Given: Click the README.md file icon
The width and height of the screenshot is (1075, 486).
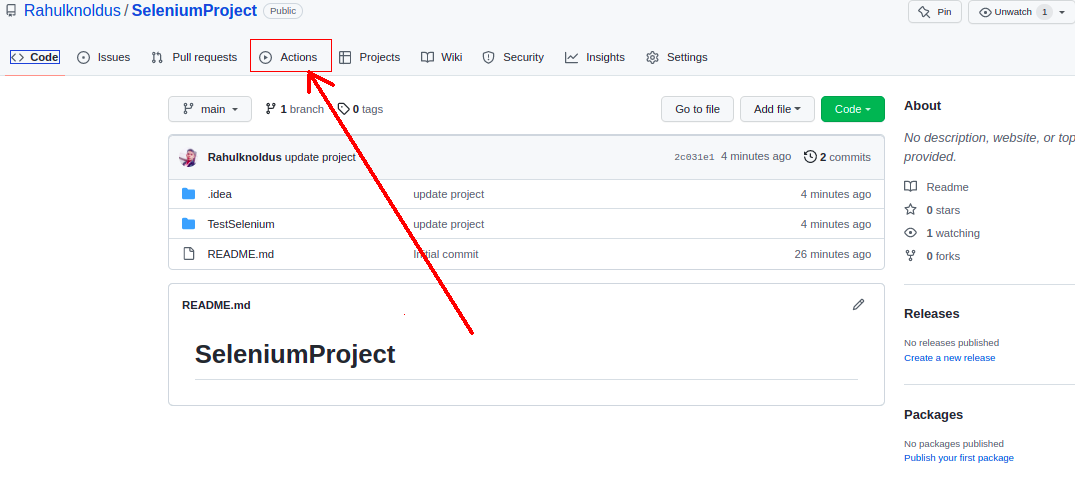Looking at the screenshot, I should click(x=189, y=254).
